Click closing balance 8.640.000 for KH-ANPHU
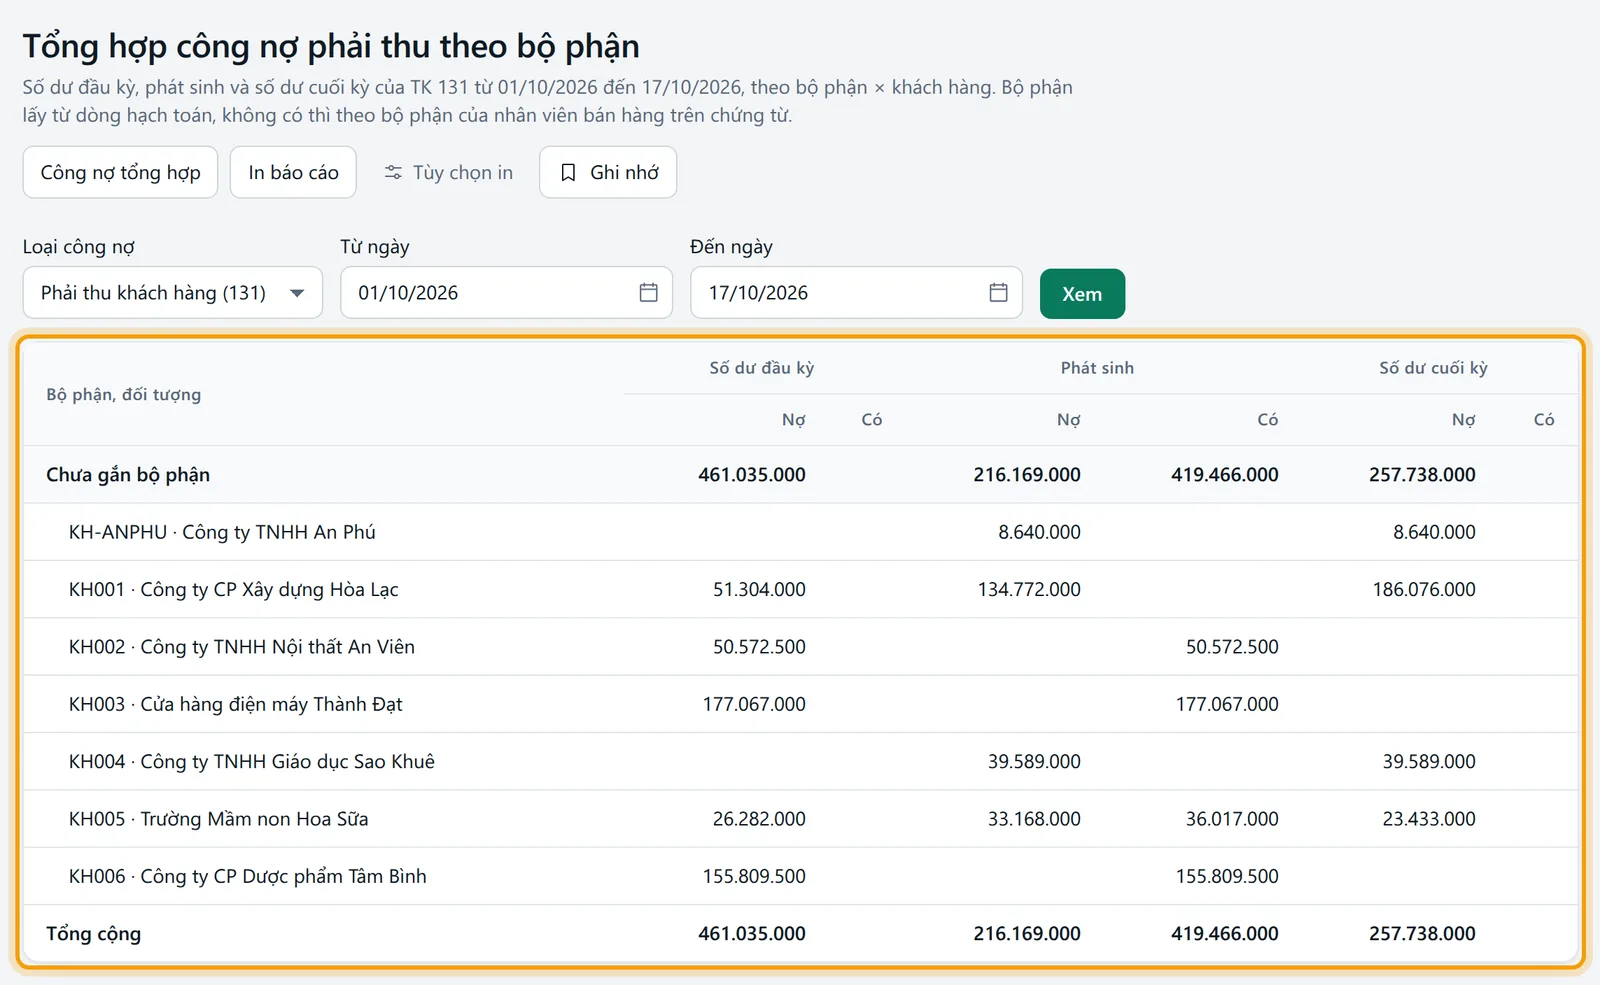This screenshot has width=1600, height=985. click(x=1434, y=532)
